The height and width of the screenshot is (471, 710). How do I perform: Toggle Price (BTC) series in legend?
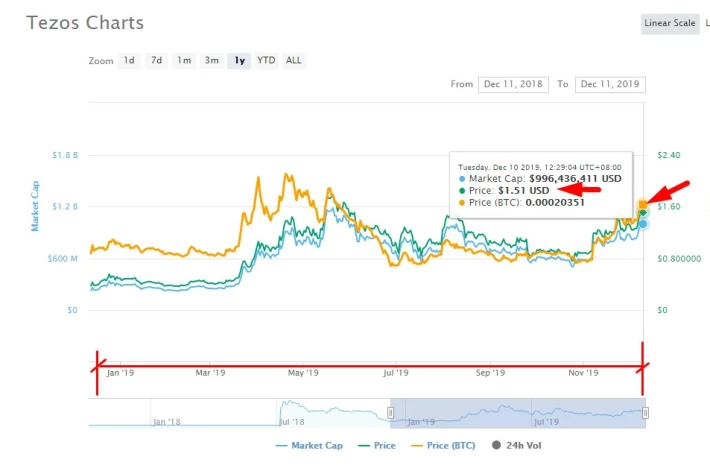(443, 446)
